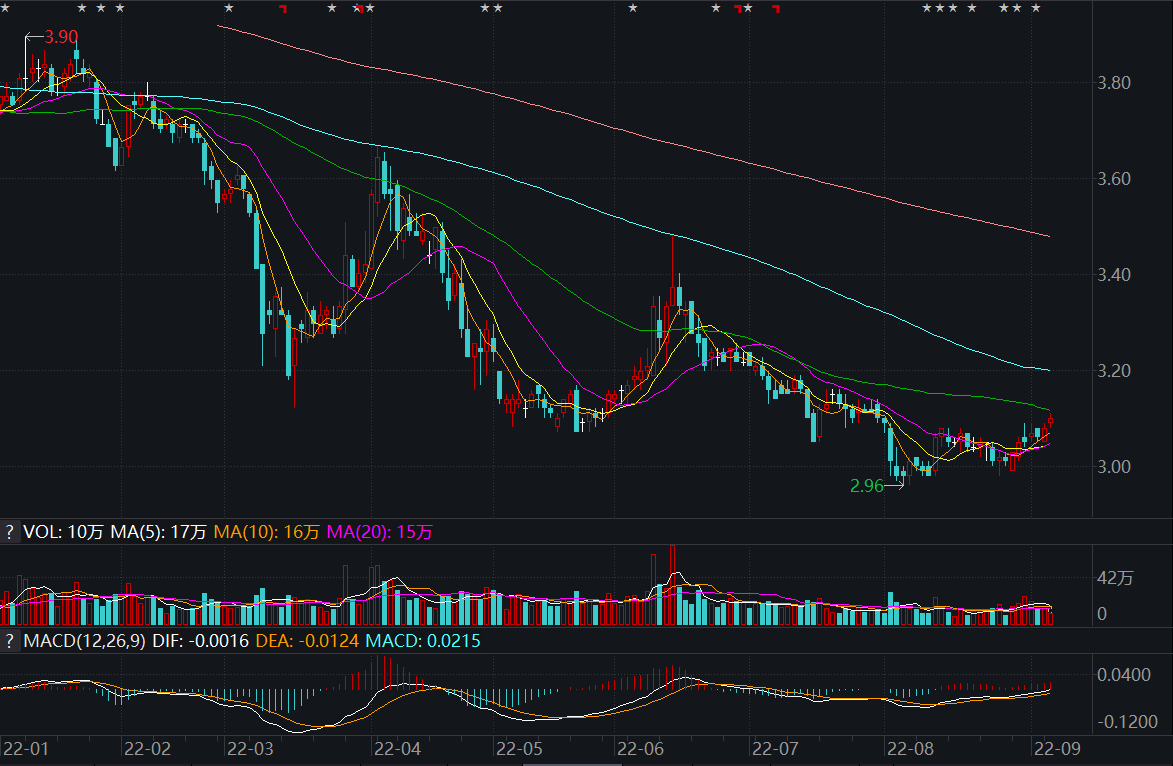Click the cyan MACD: 0.0215 value
This screenshot has height=766, width=1173.
coord(423,640)
